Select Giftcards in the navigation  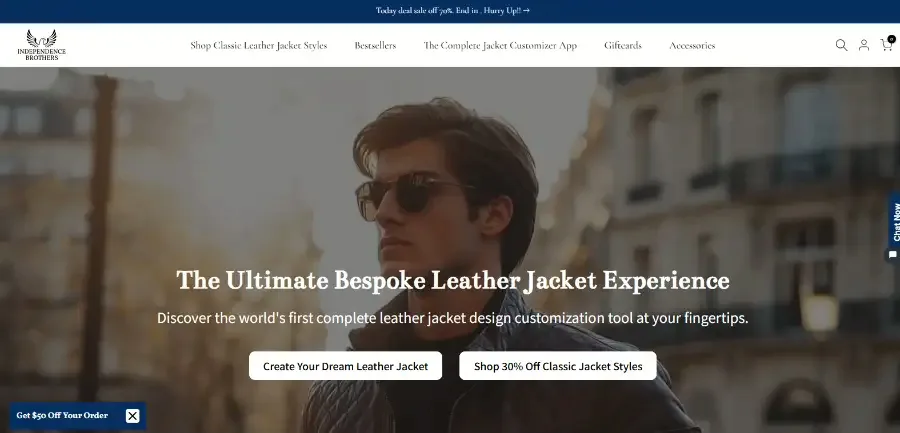click(x=623, y=45)
